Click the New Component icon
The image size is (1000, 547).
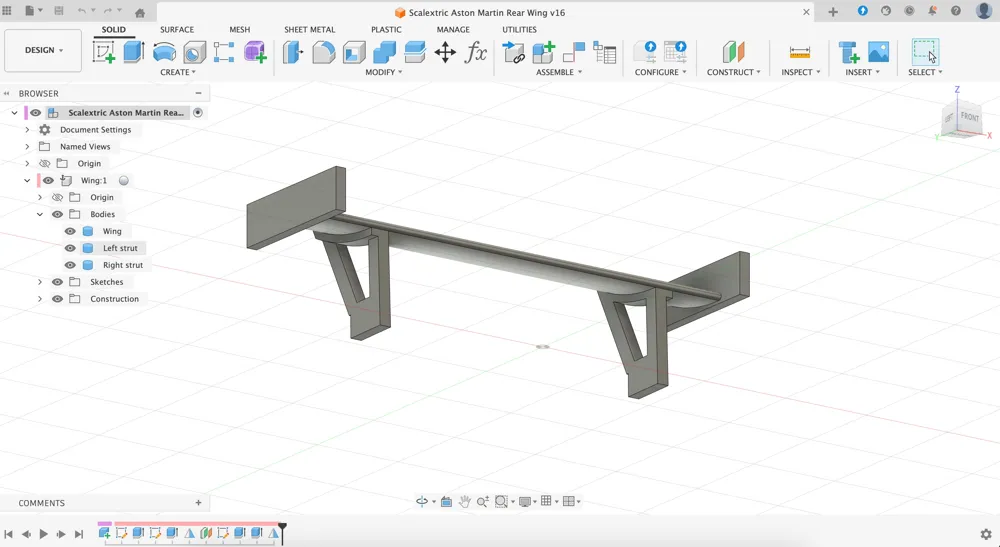click(543, 52)
